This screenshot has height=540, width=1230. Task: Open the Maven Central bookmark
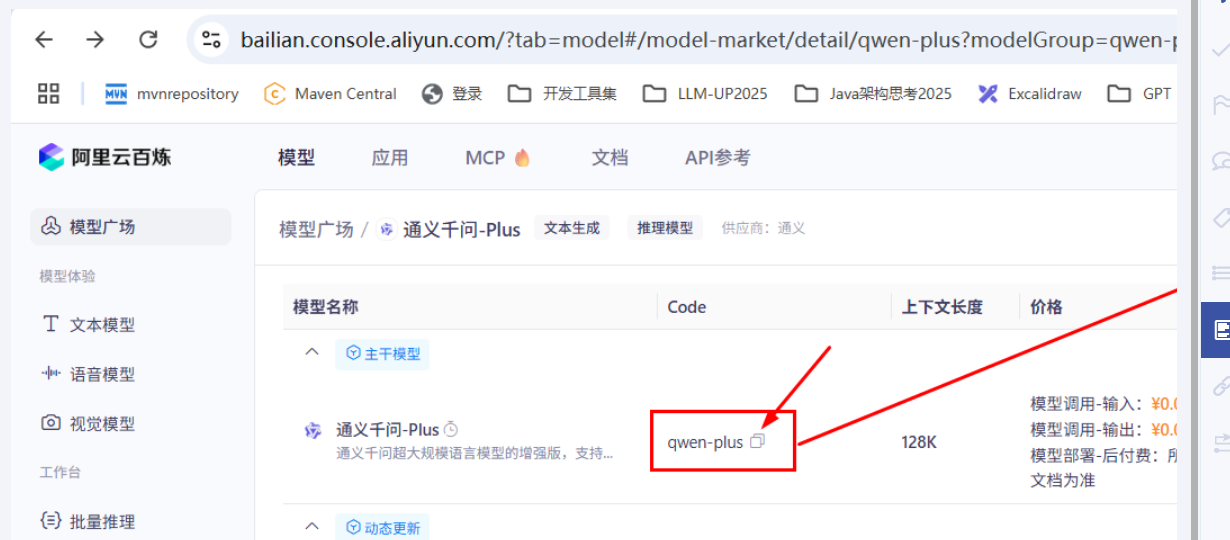pos(330,93)
